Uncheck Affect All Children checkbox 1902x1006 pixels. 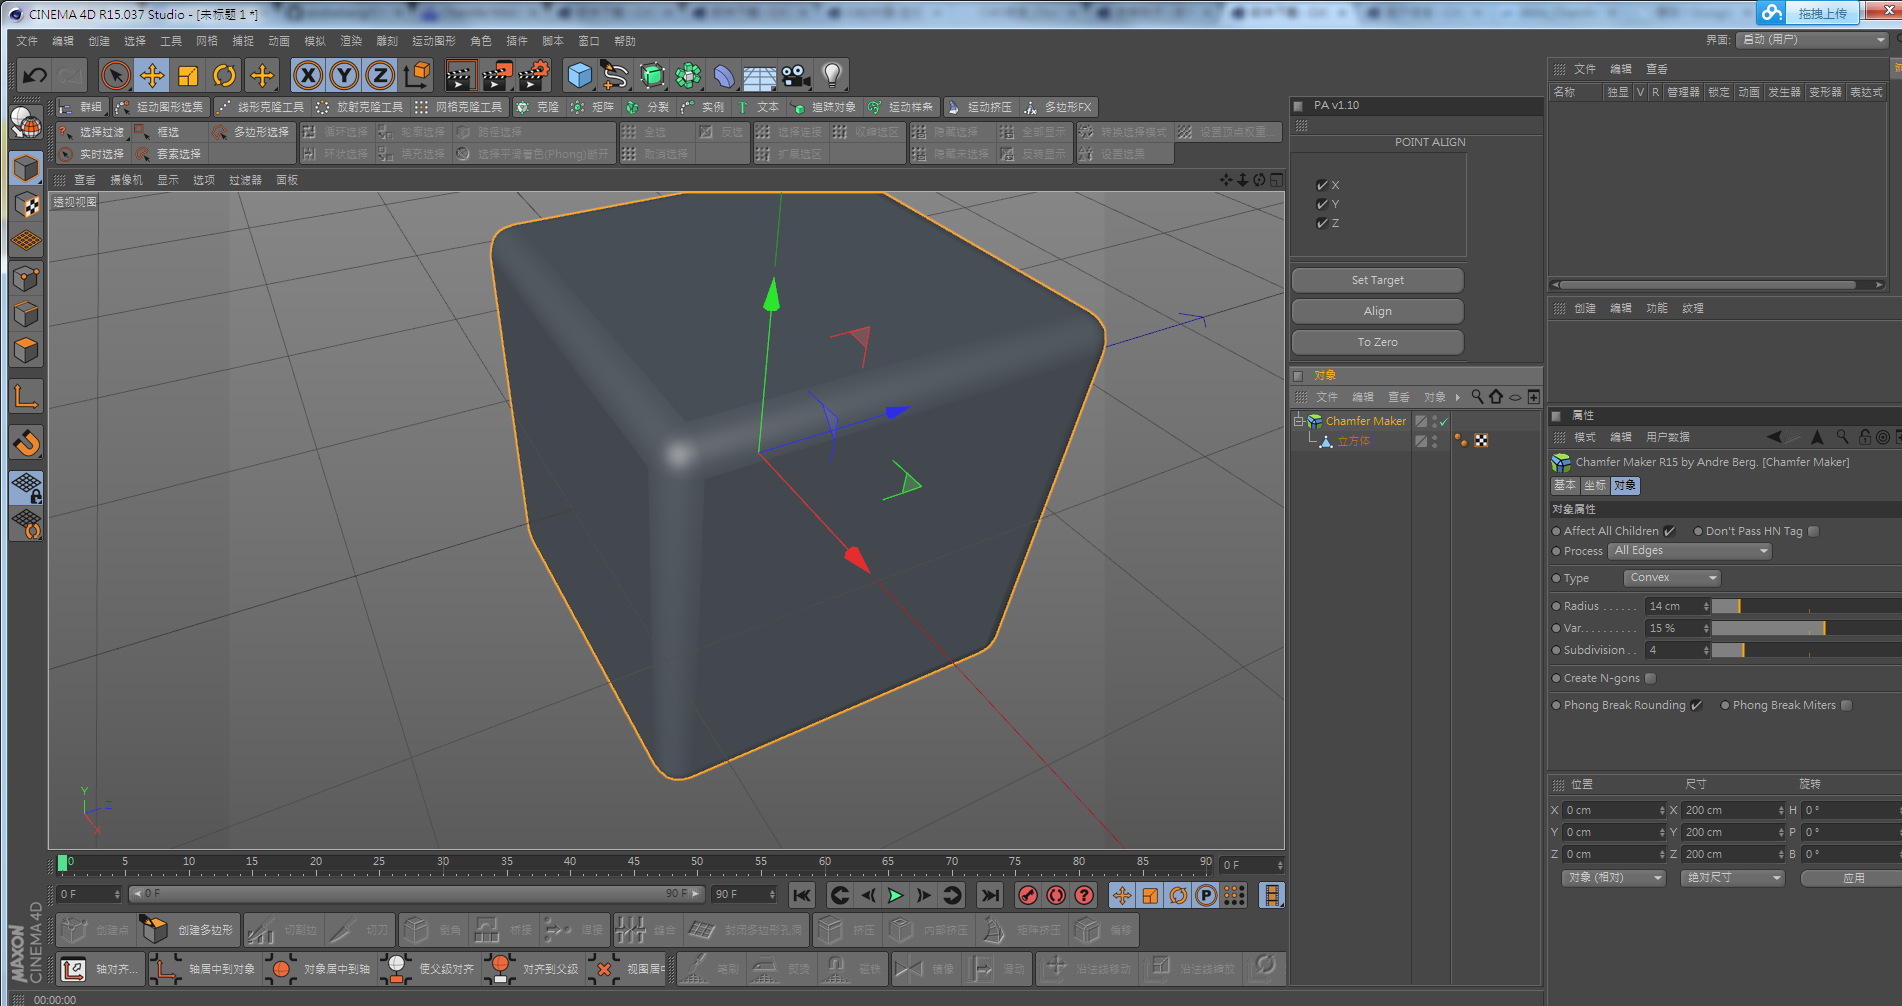point(1669,531)
